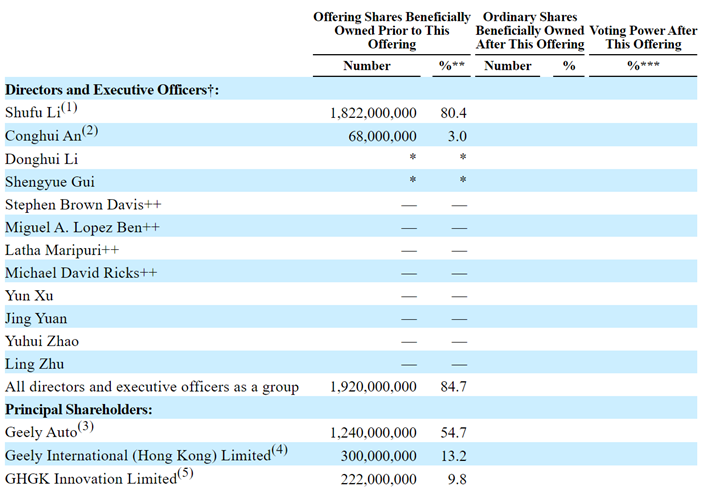Click Shufu Li's 80.4 percentage
Screen dimensions: 701x493
453,113
